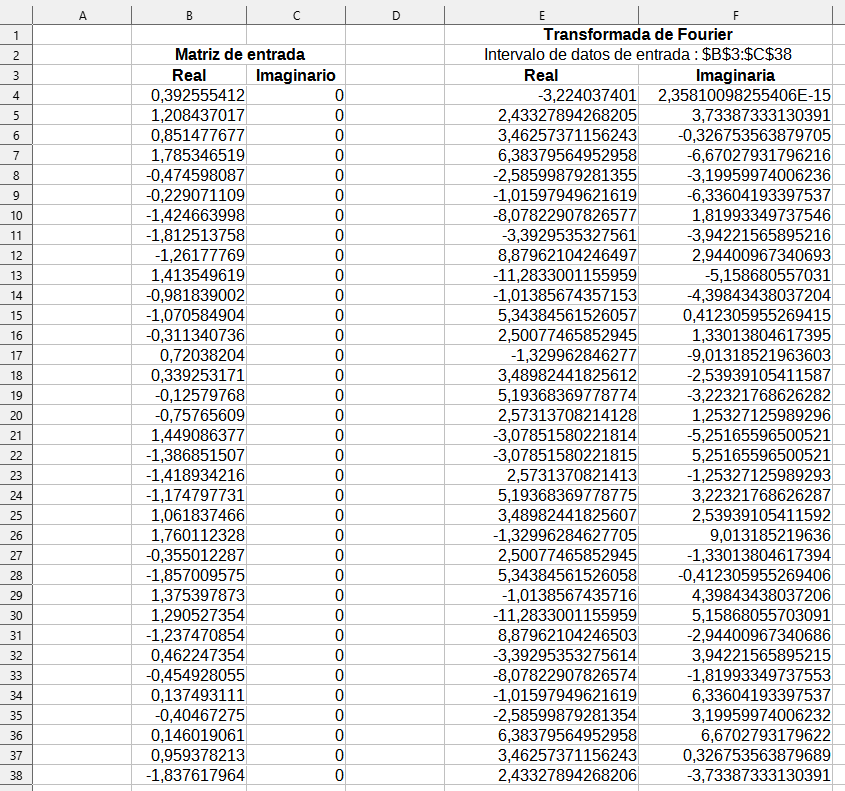Select cell B38 containing -1,837617964
The height and width of the screenshot is (791, 845).
pos(189,775)
